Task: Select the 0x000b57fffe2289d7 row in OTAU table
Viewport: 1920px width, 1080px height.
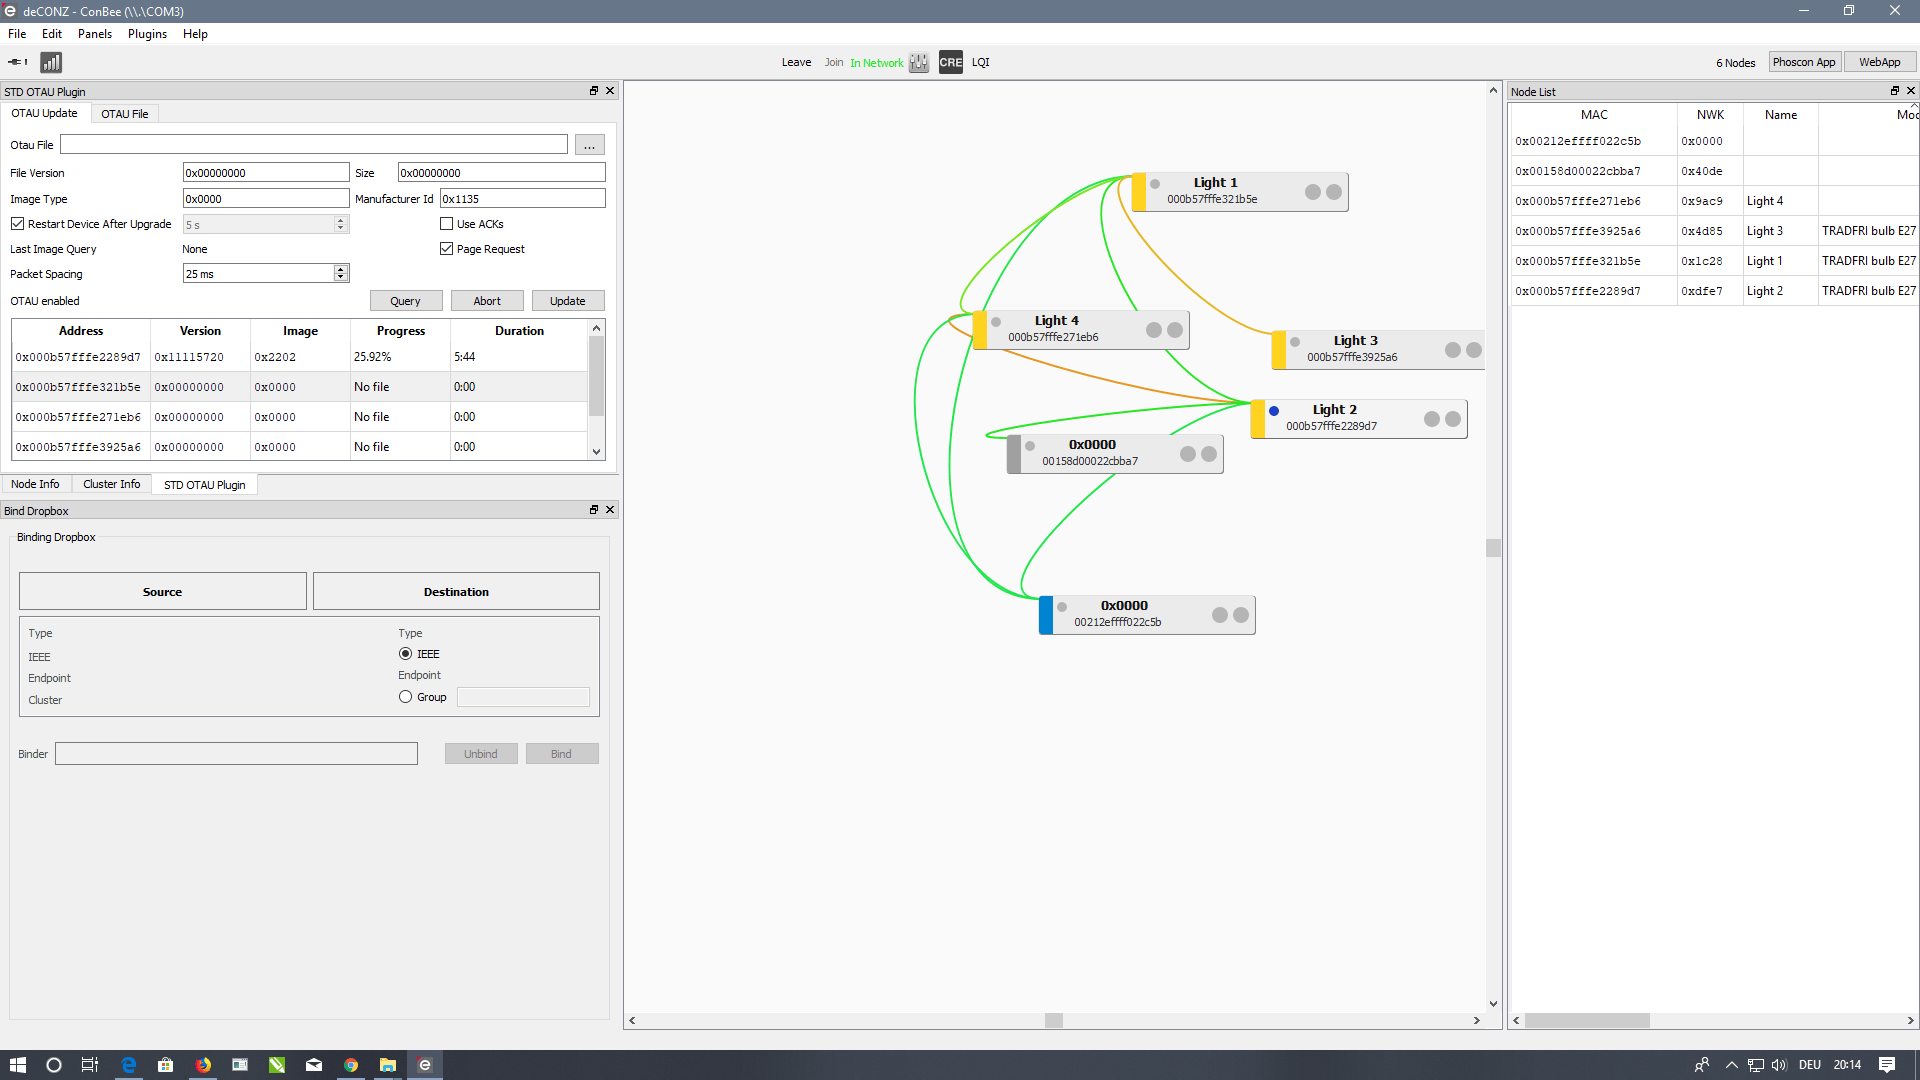Action: point(299,357)
